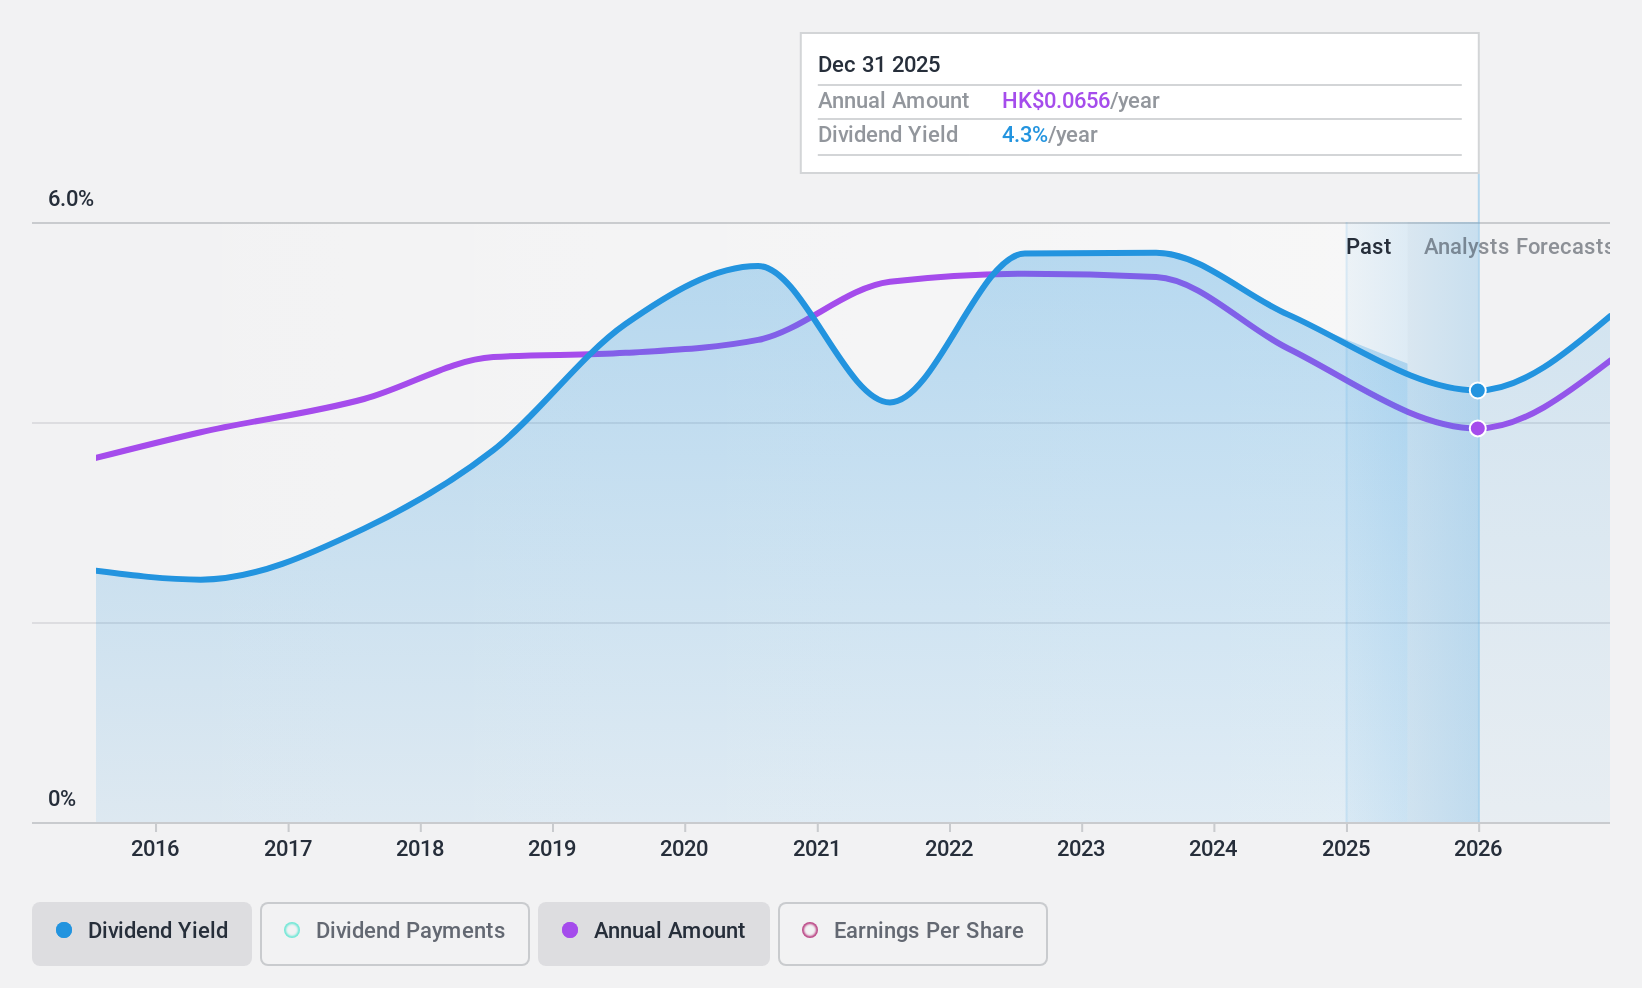This screenshot has width=1642, height=988.
Task: Click the 2025 axis label
Action: point(1346,848)
